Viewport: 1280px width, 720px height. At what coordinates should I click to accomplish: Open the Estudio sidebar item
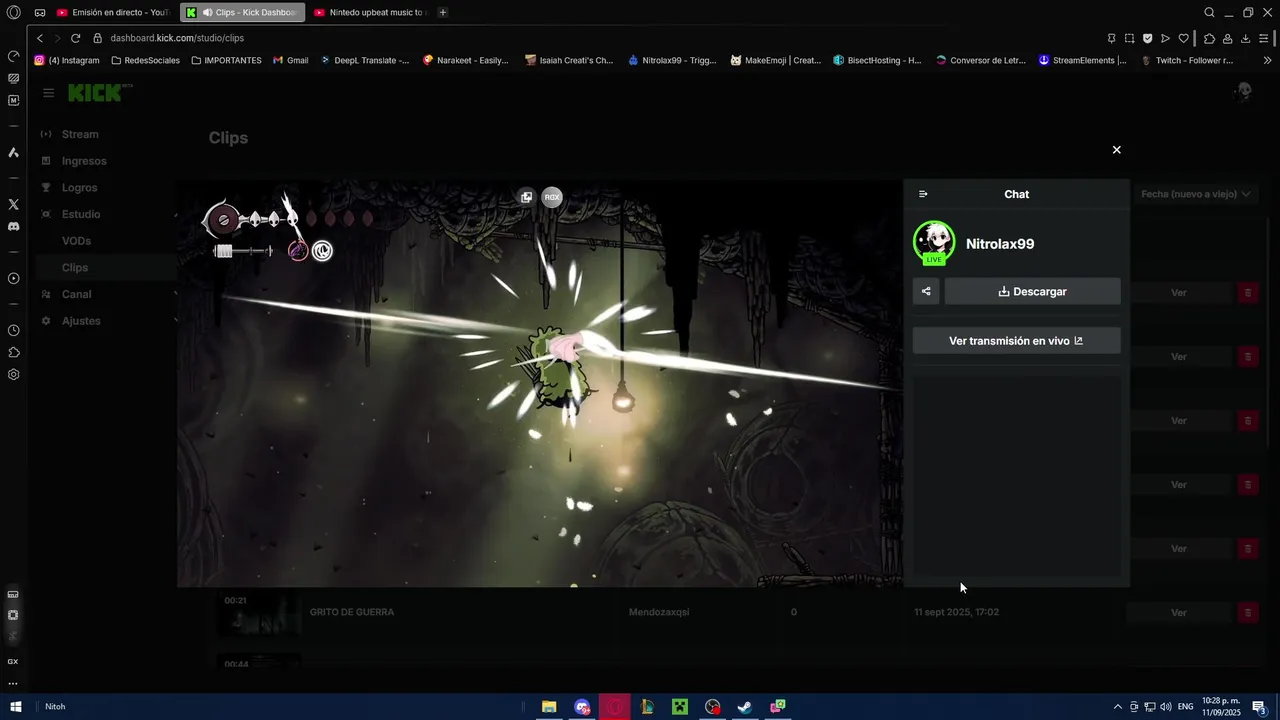tap(81, 214)
